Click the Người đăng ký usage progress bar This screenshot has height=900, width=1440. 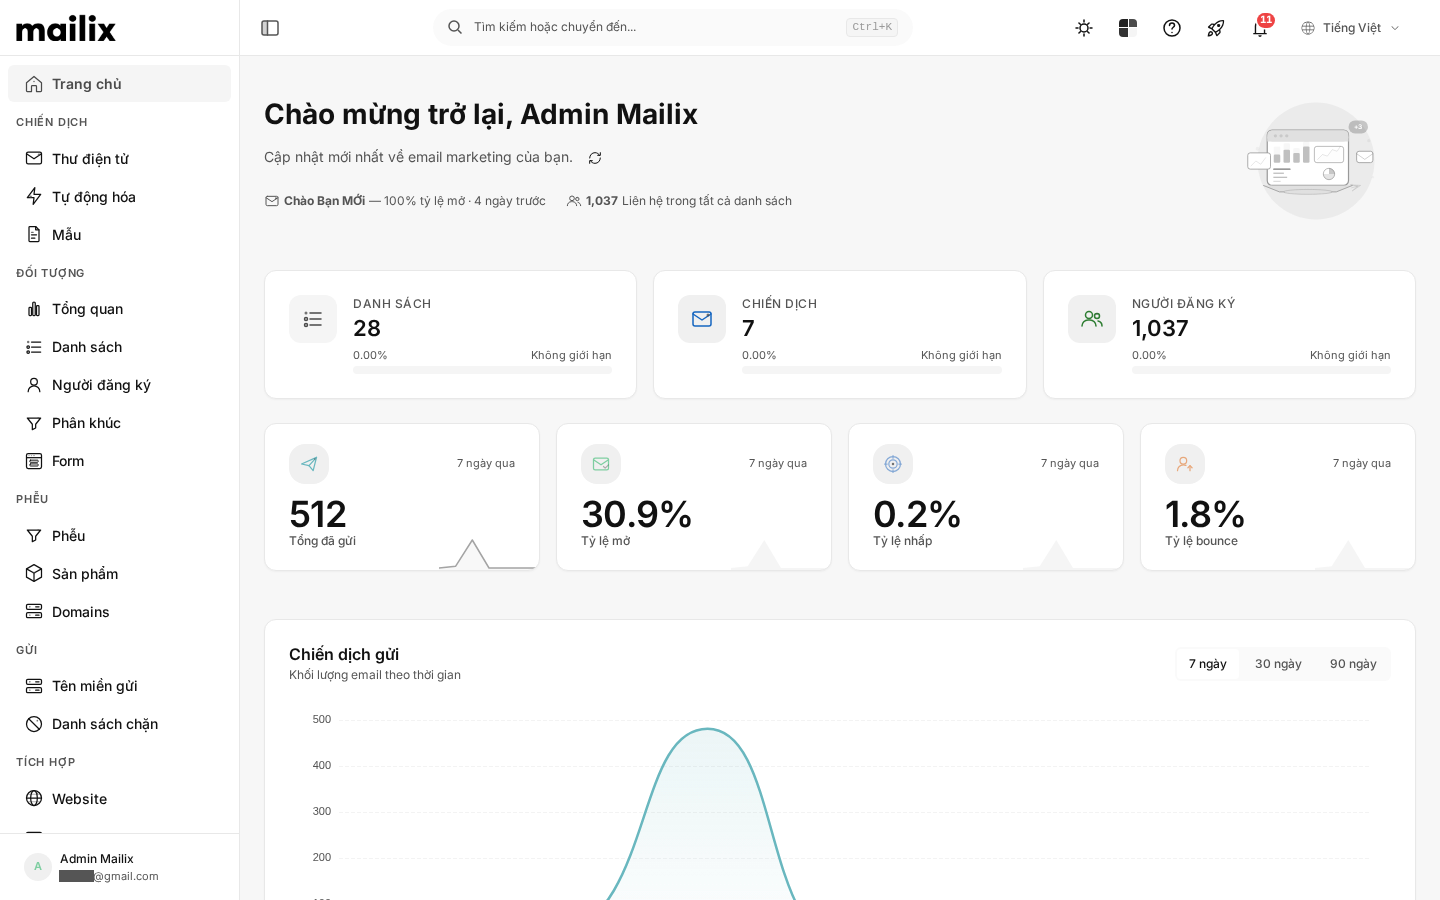1261,370
